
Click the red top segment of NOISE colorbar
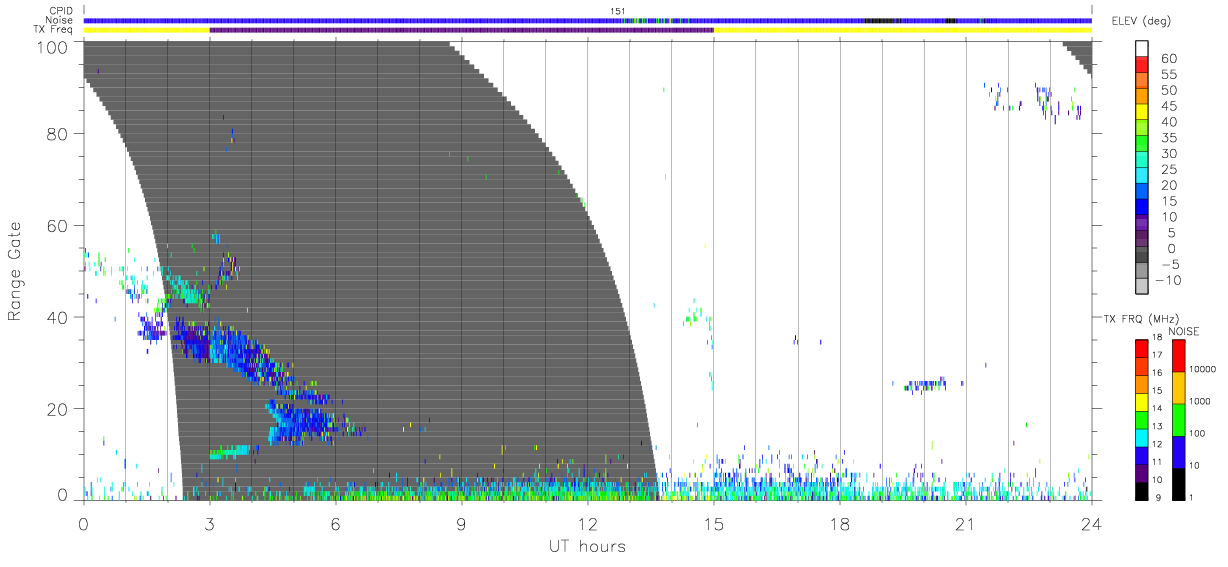pos(1179,356)
